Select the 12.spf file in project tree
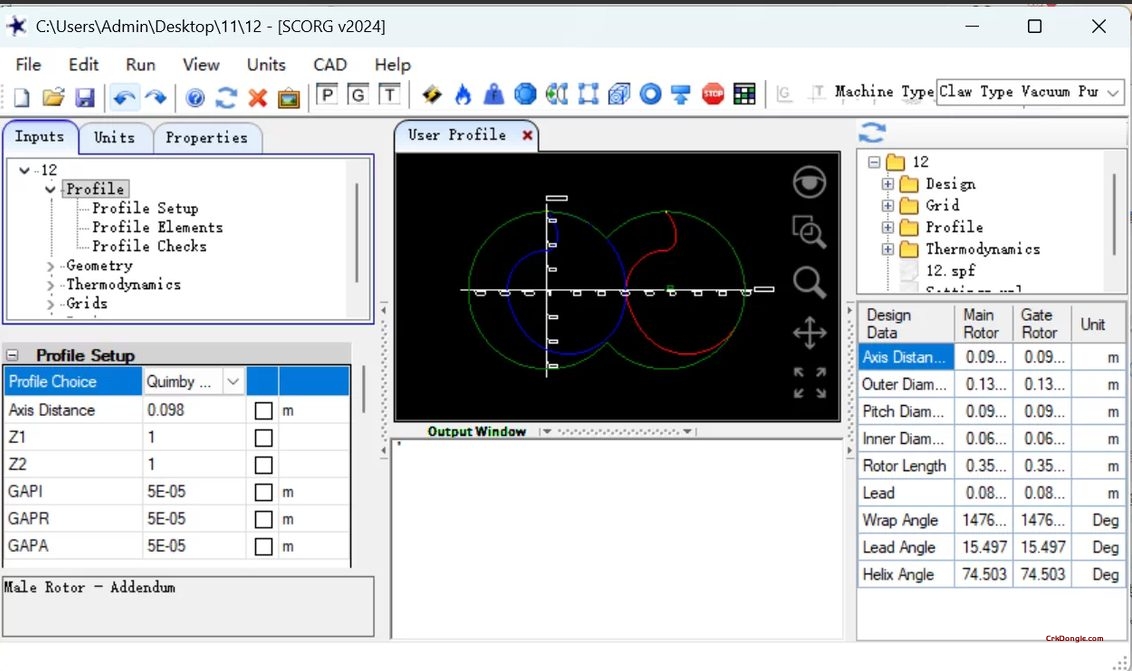This screenshot has height=671, width=1132. [950, 270]
